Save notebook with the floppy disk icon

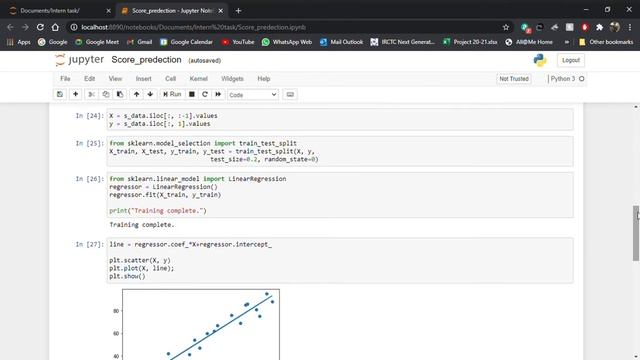[60, 94]
